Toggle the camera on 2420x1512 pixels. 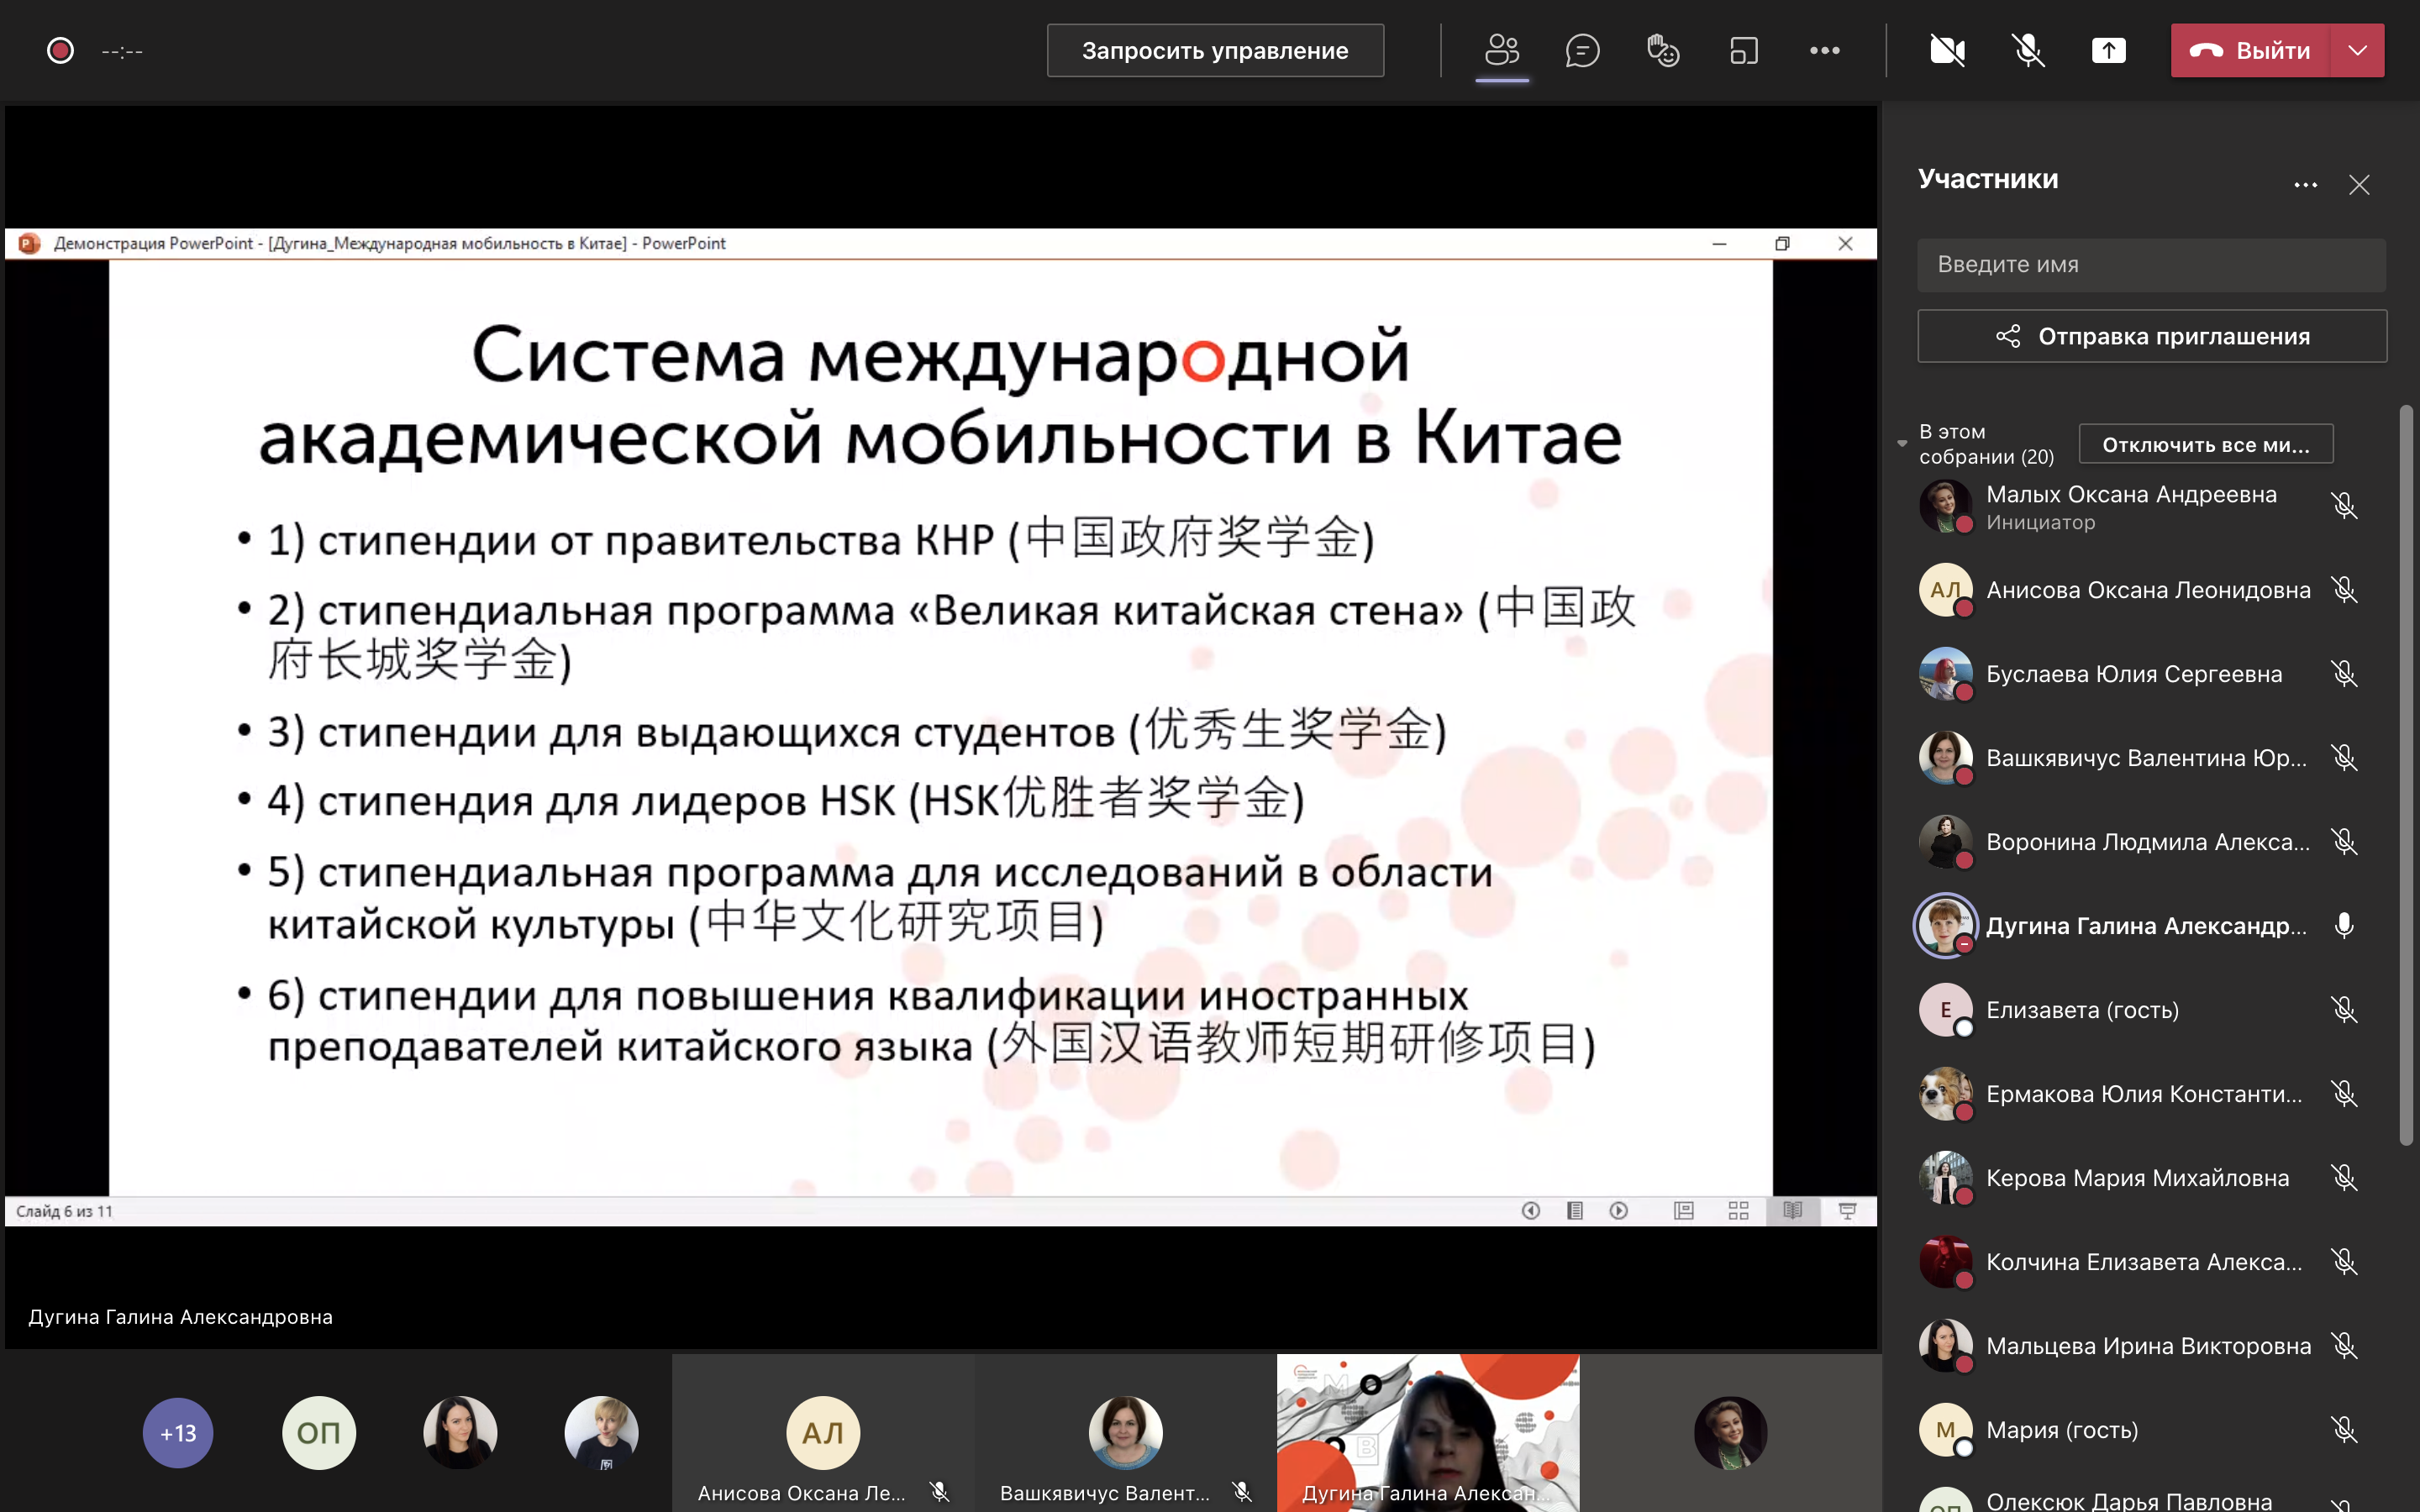[x=1948, y=50]
